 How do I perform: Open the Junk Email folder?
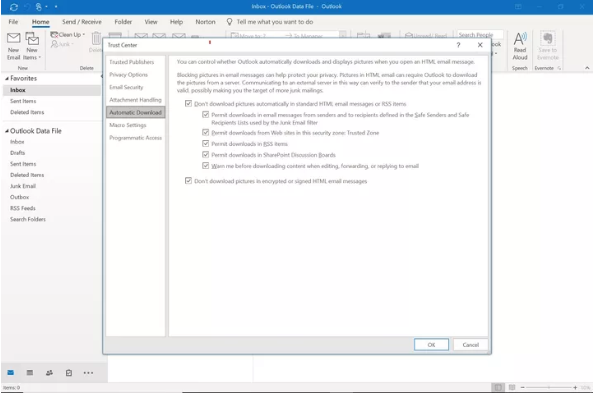point(23,186)
